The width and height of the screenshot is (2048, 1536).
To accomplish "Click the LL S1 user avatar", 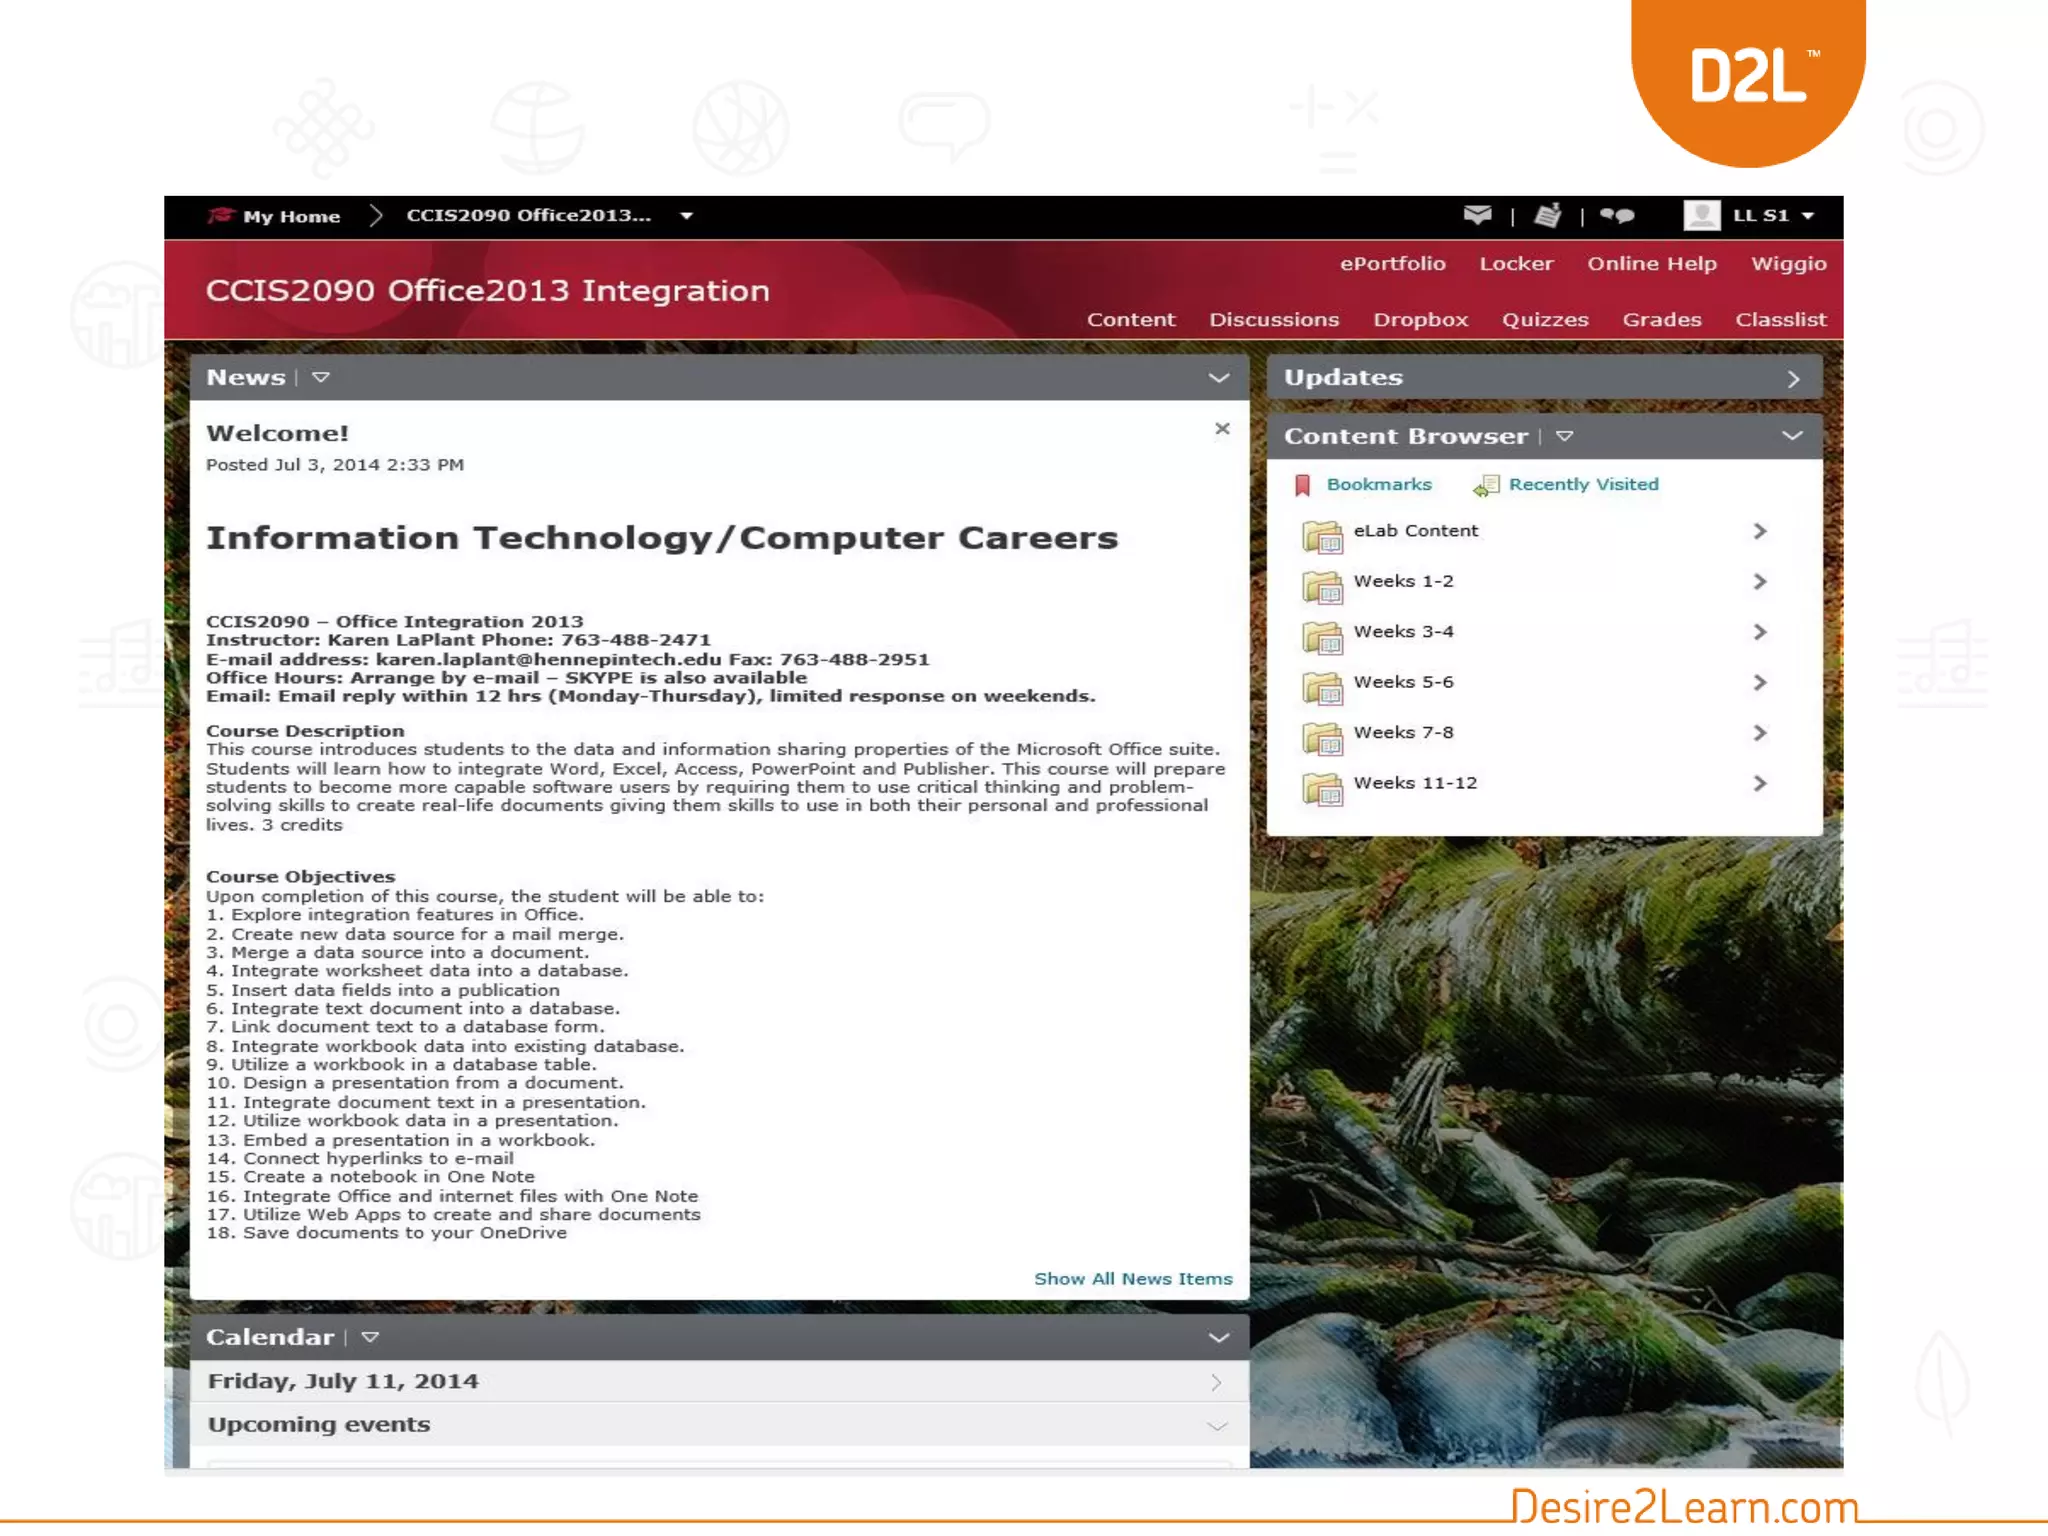I will (x=1701, y=215).
